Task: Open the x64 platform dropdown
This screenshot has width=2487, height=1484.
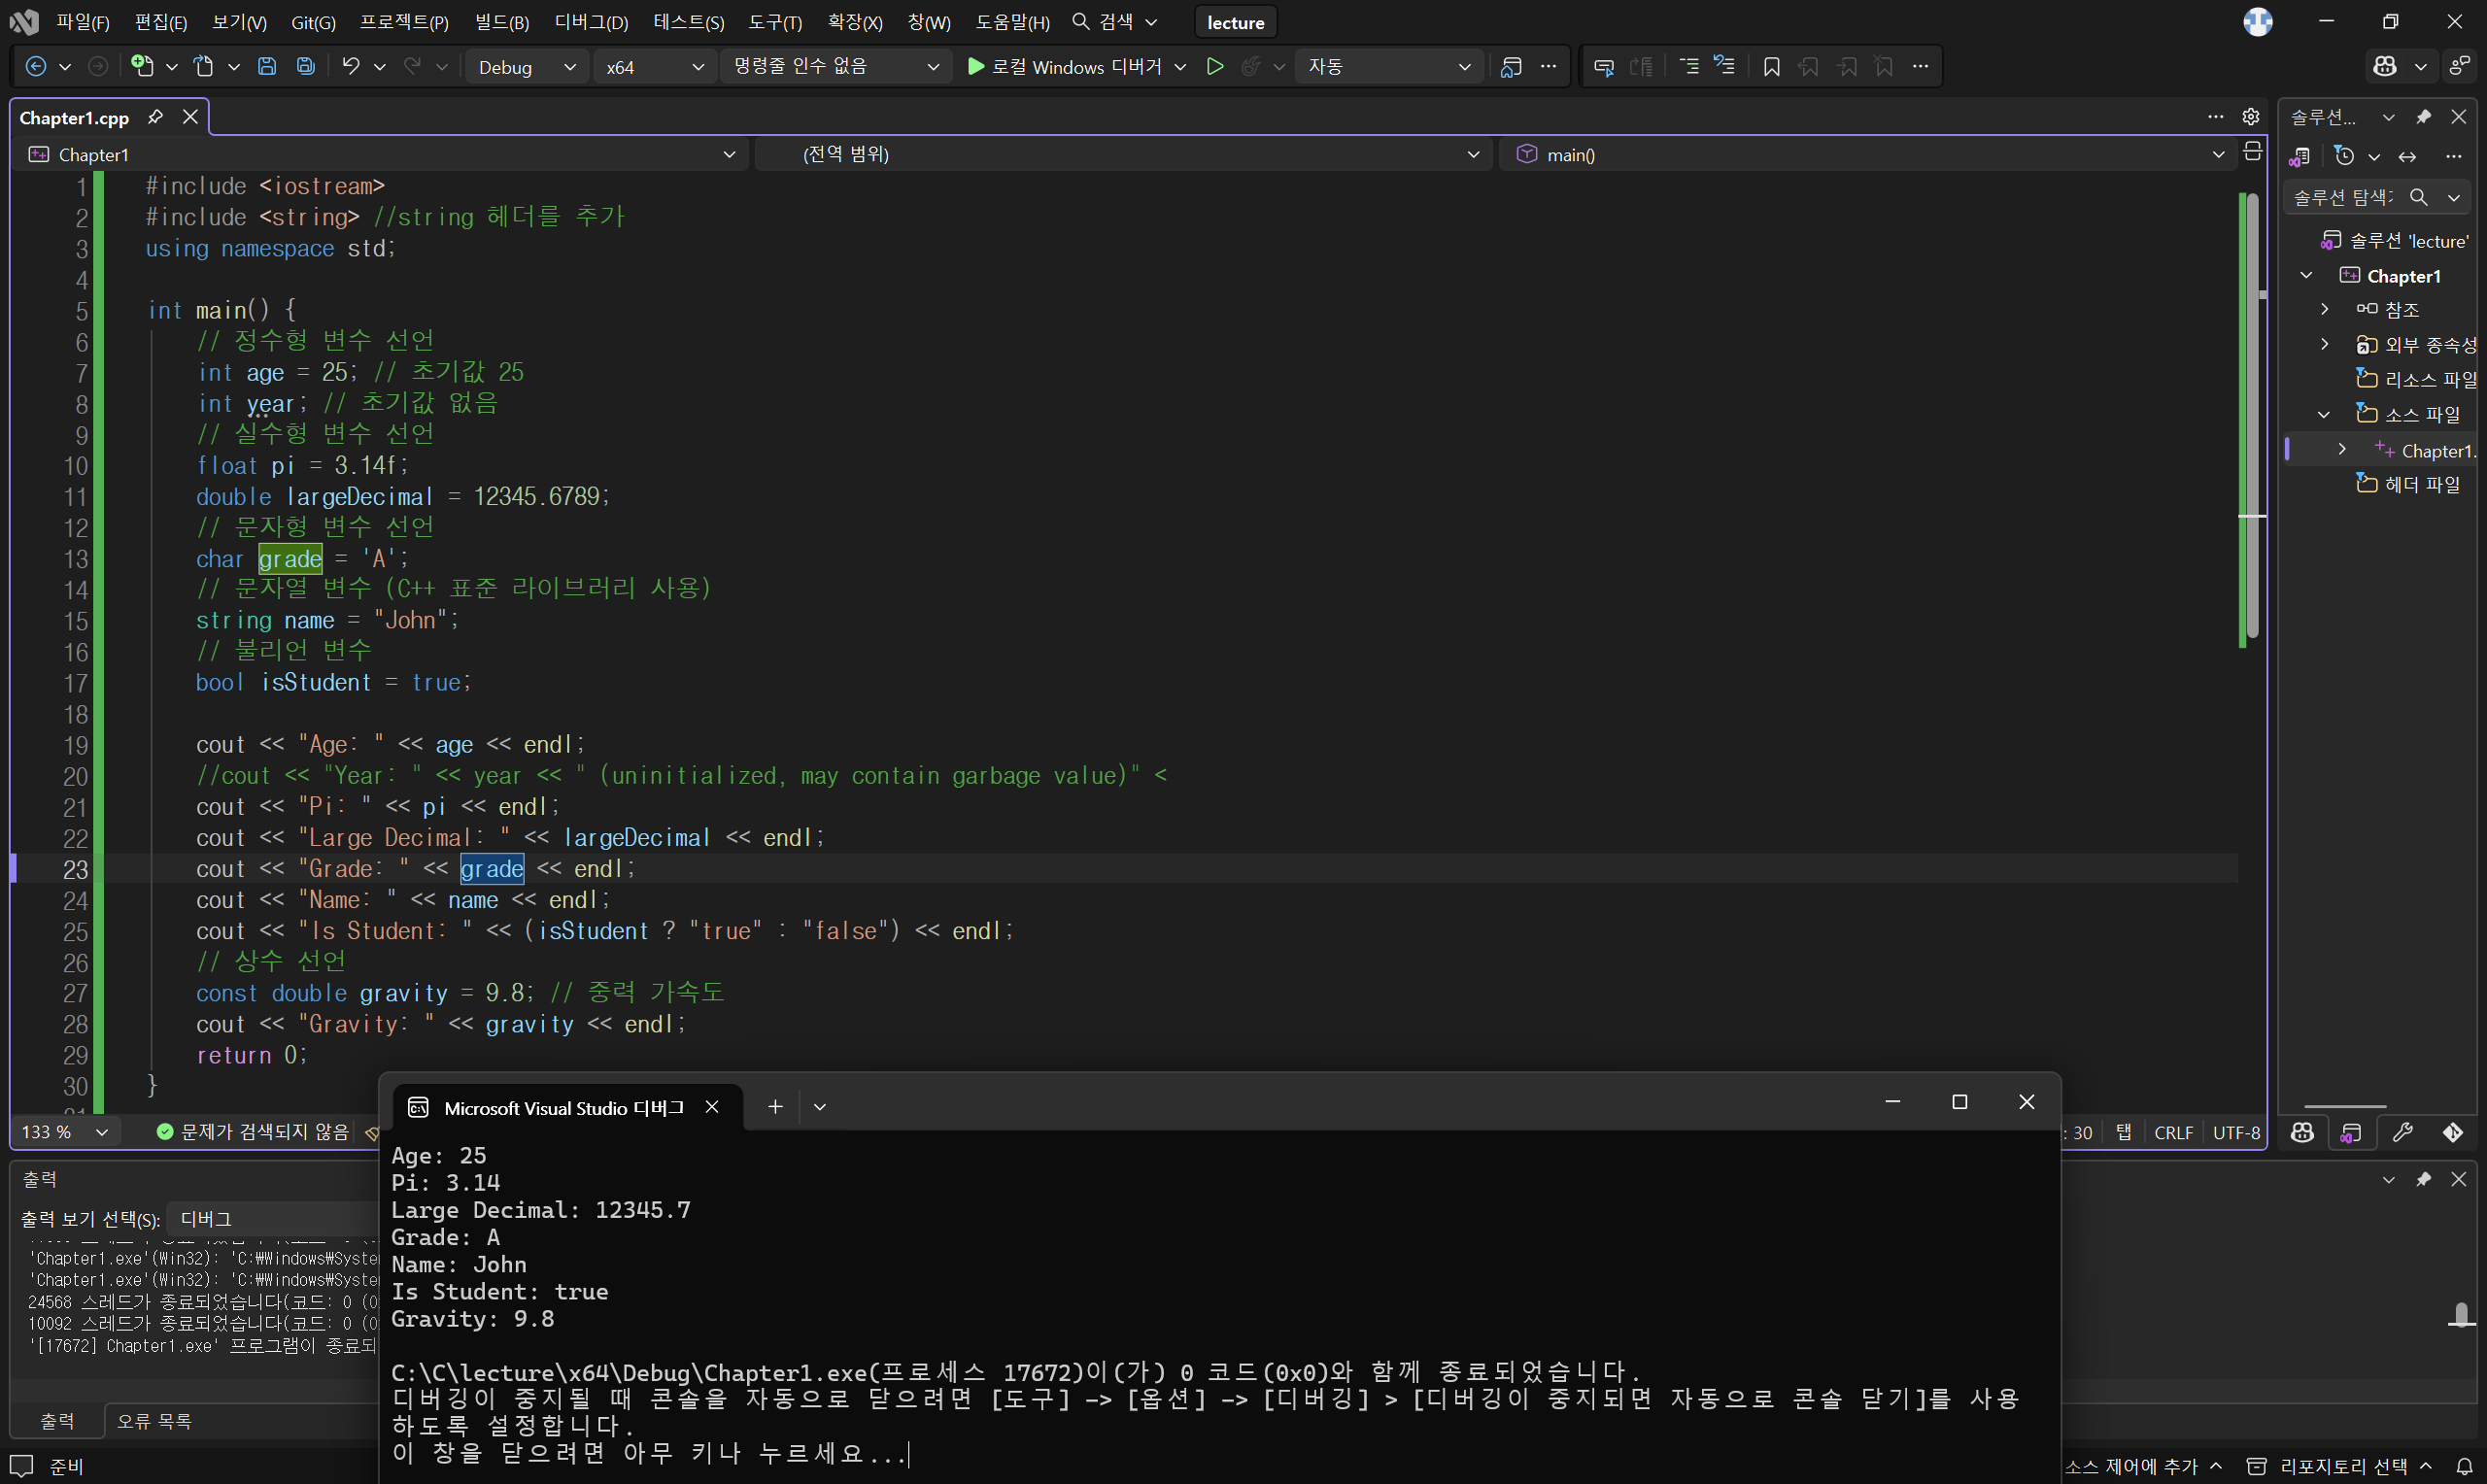Action: 655,67
